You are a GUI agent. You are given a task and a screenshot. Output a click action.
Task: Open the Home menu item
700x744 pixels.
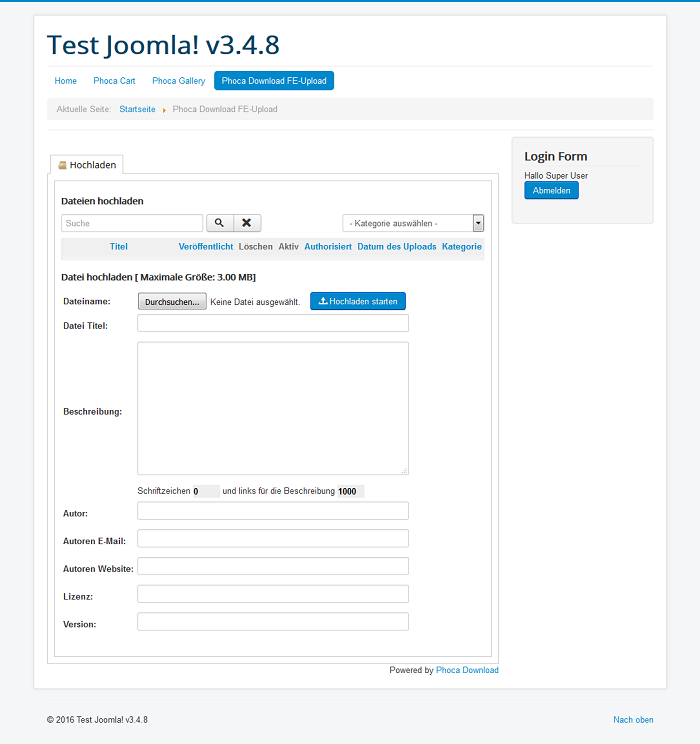coord(66,81)
